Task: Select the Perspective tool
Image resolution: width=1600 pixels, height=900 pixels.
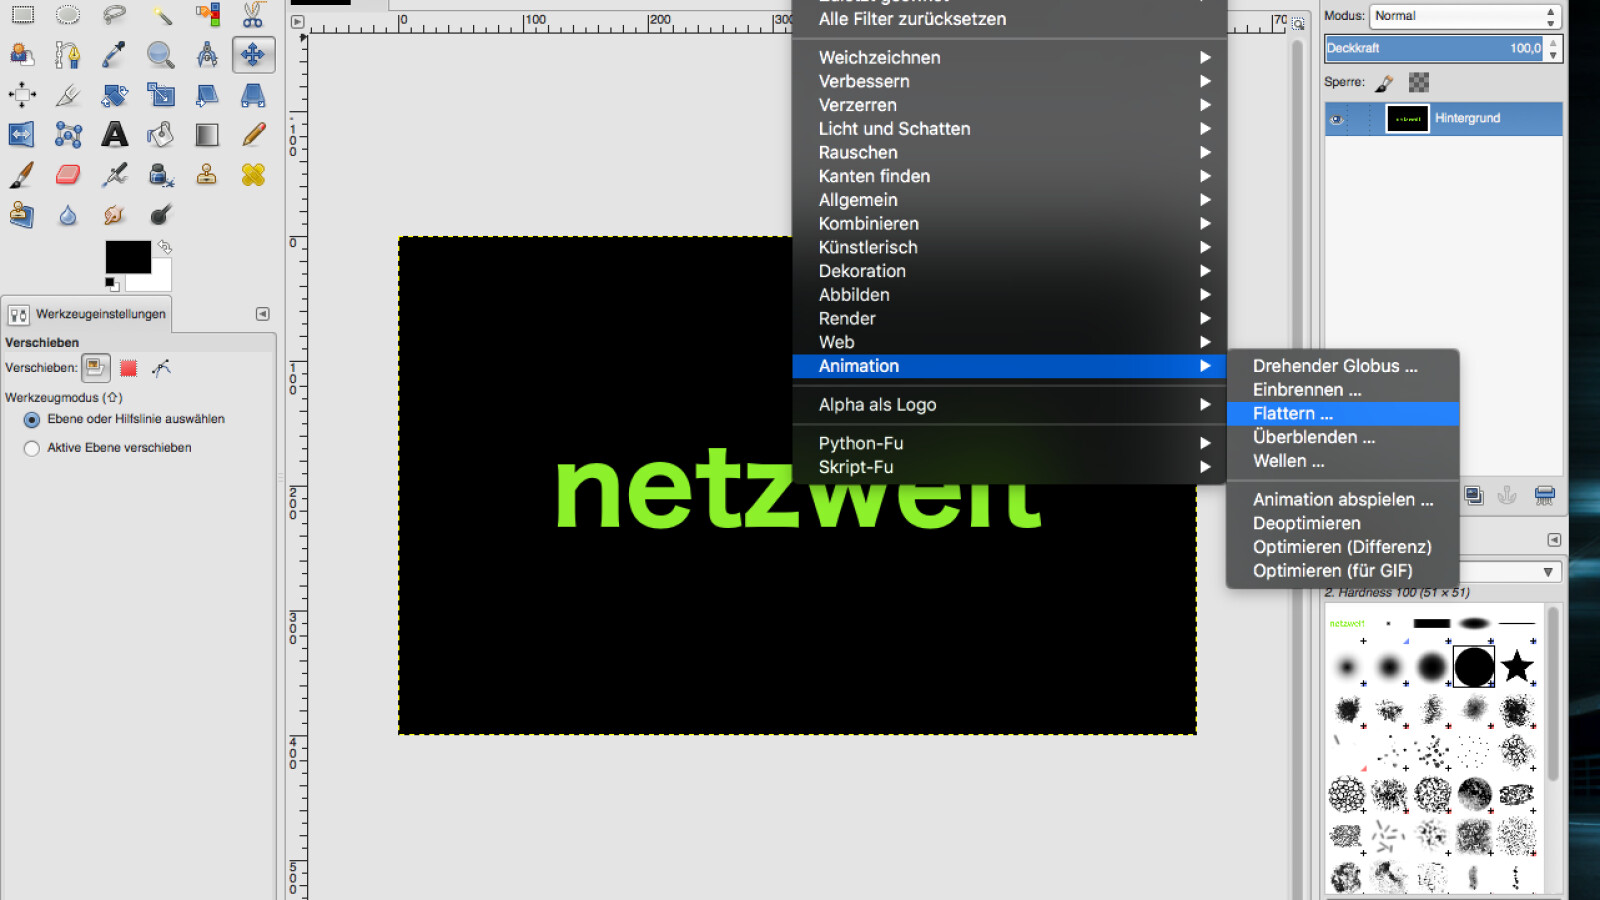Action: (x=253, y=95)
